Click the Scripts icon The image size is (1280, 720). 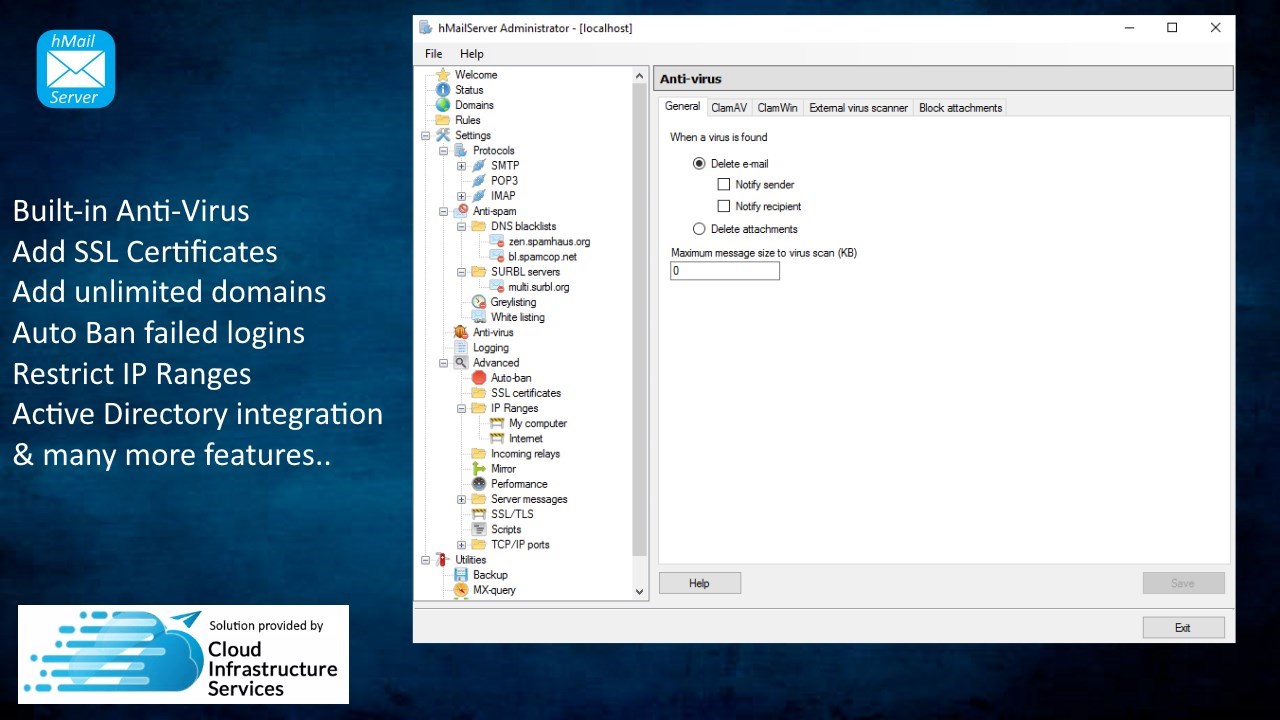point(479,529)
